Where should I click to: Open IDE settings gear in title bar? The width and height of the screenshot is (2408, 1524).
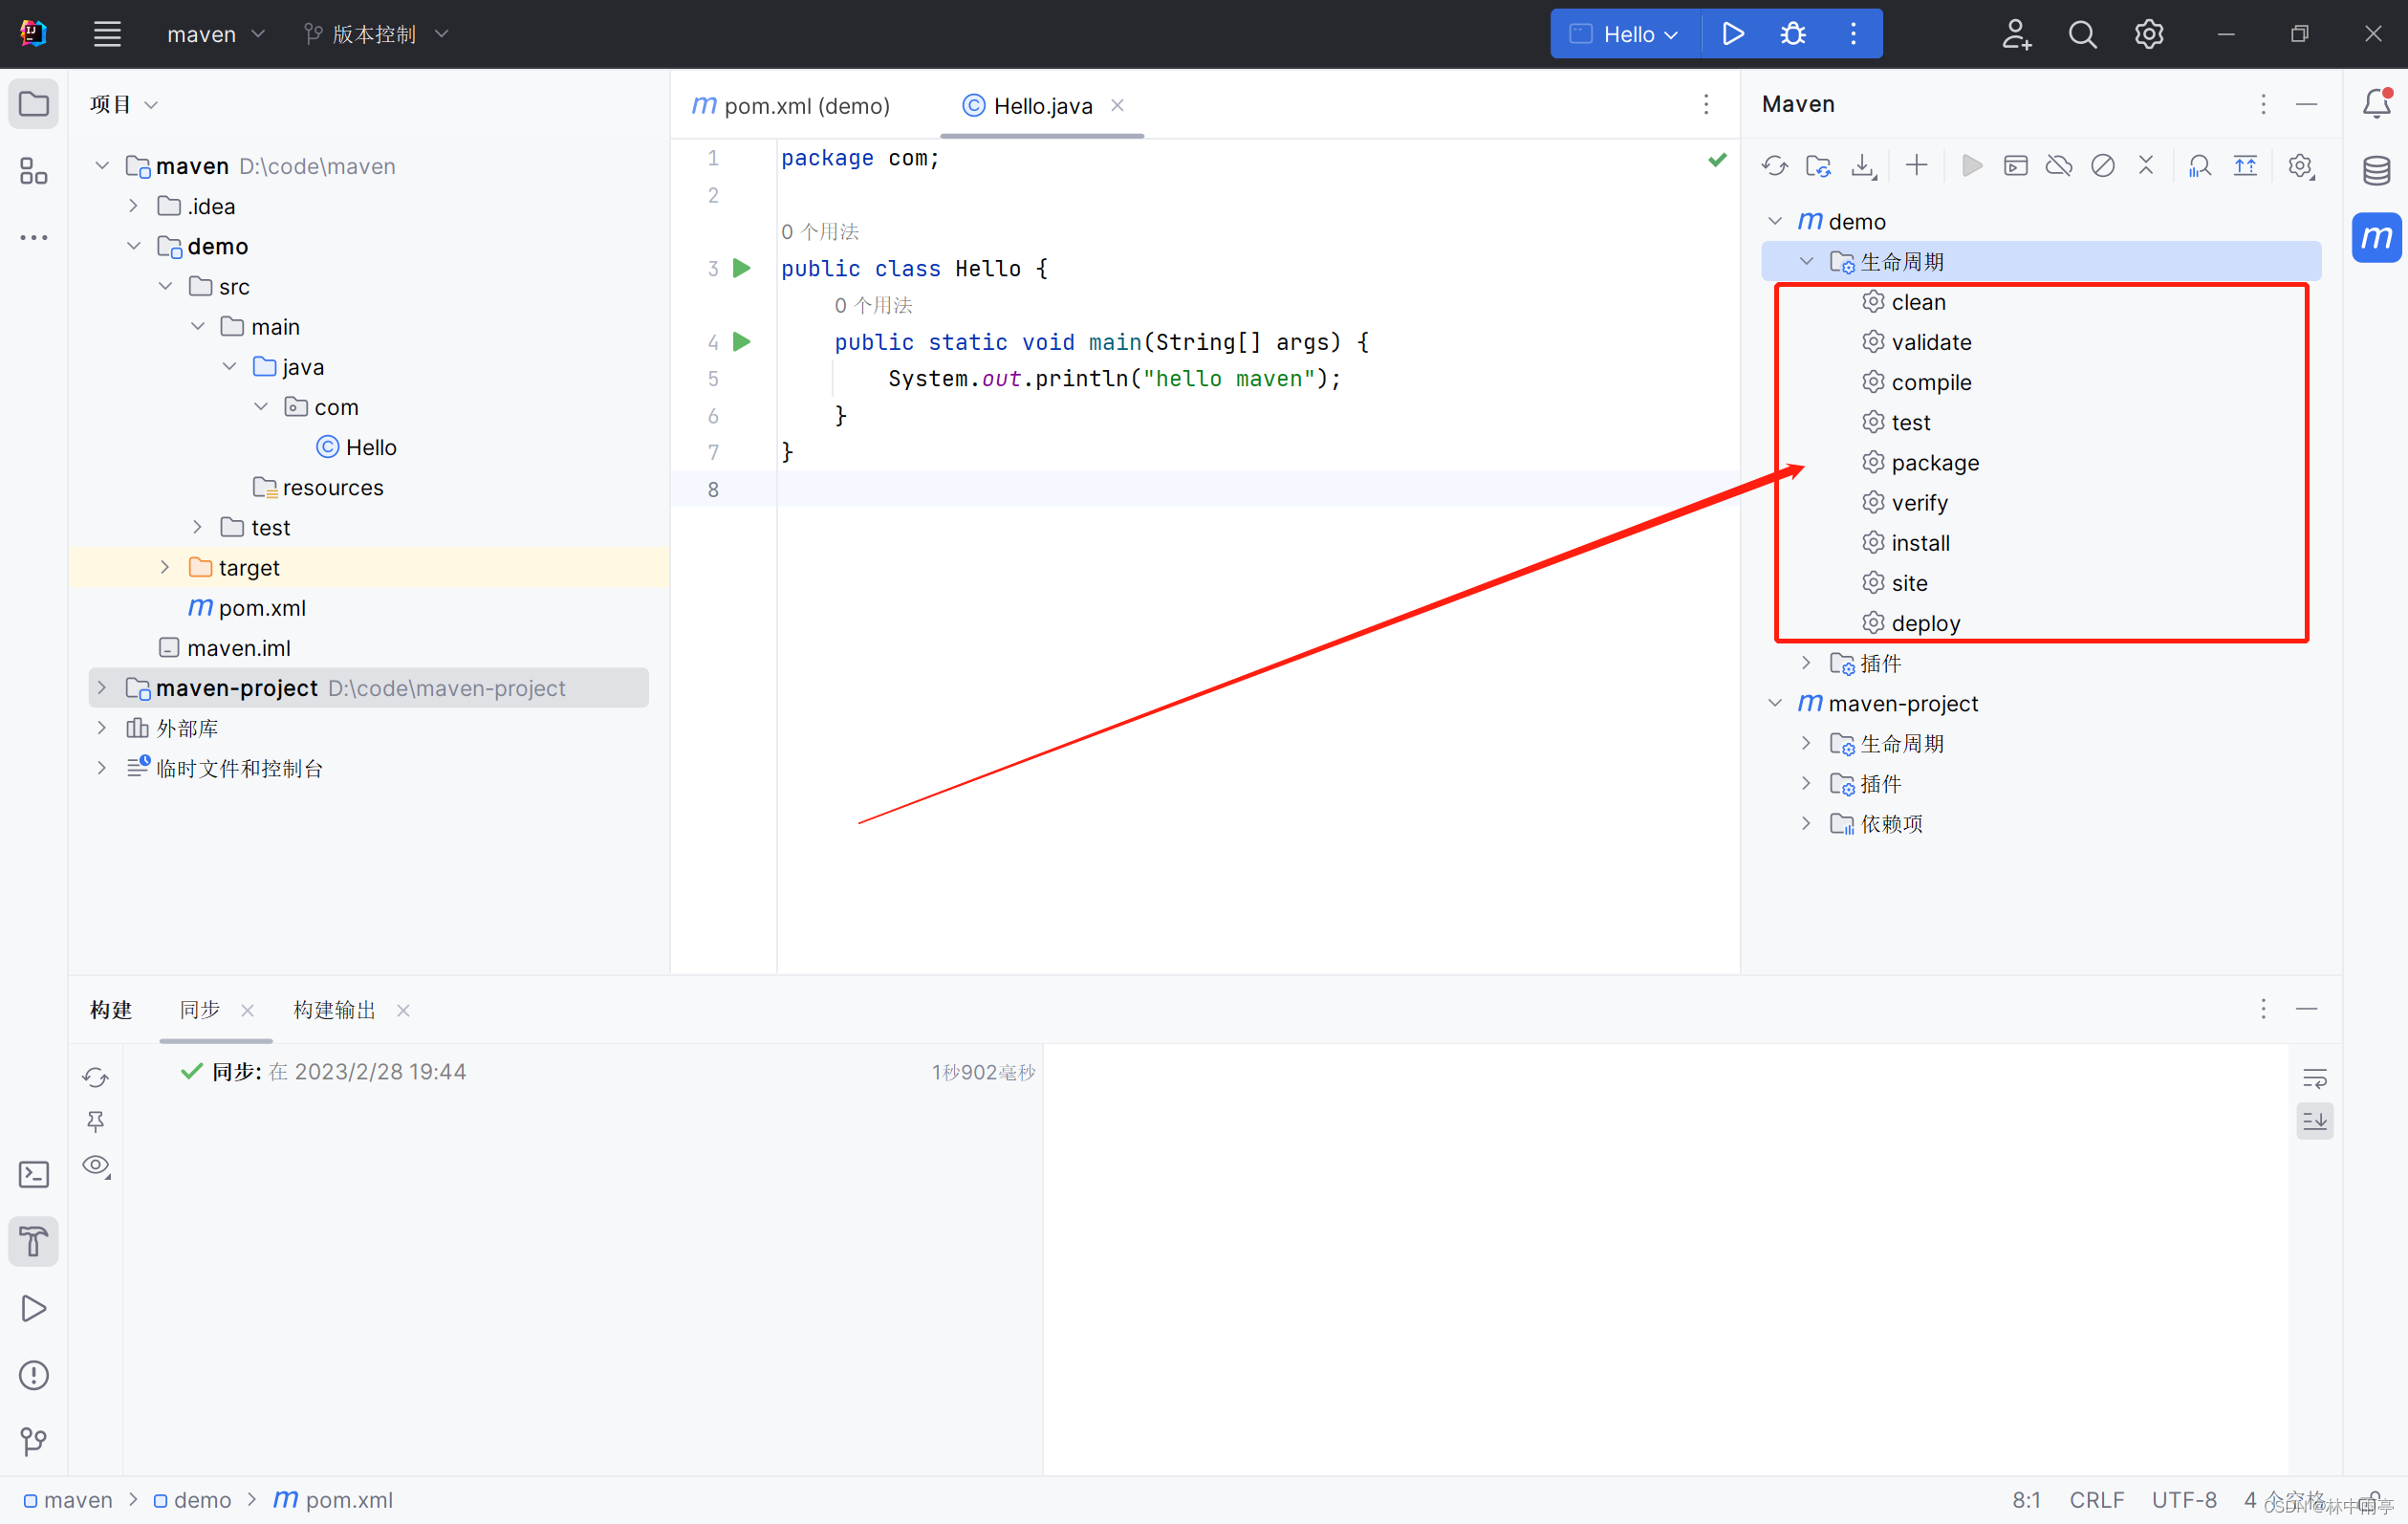2149,34
